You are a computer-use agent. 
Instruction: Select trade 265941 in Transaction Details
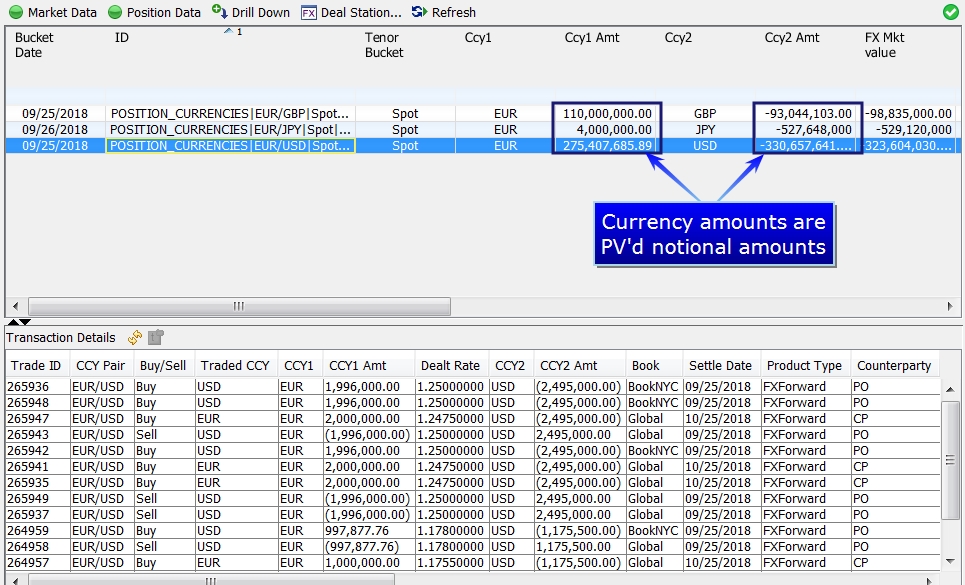(473, 466)
